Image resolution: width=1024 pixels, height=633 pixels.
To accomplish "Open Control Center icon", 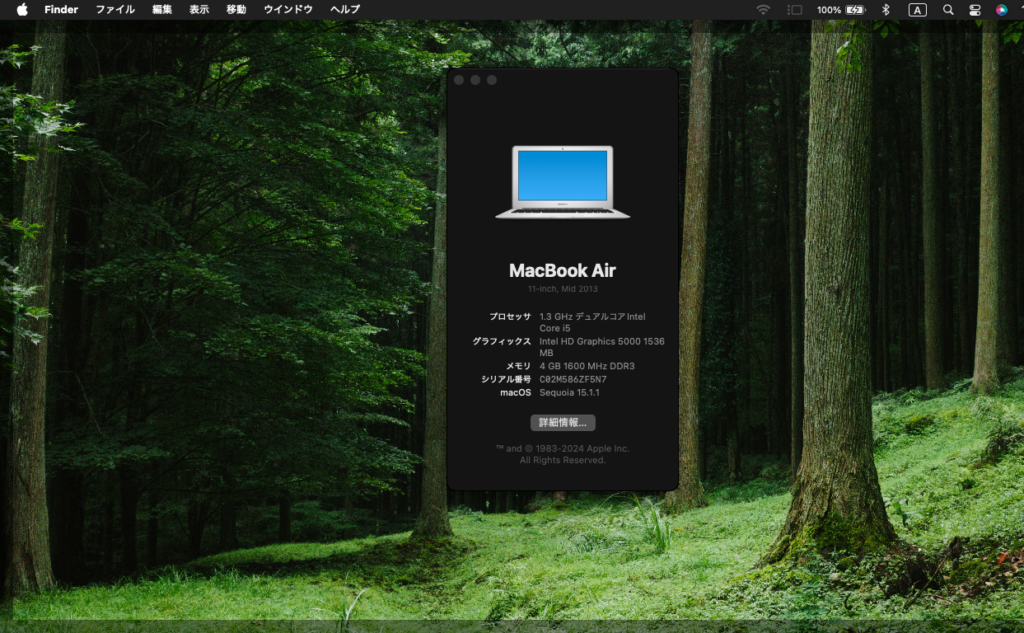I will 975,9.
